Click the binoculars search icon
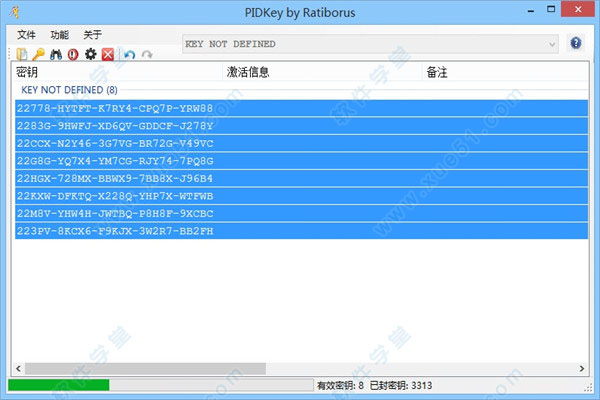This screenshot has height=400, width=600. pos(56,54)
